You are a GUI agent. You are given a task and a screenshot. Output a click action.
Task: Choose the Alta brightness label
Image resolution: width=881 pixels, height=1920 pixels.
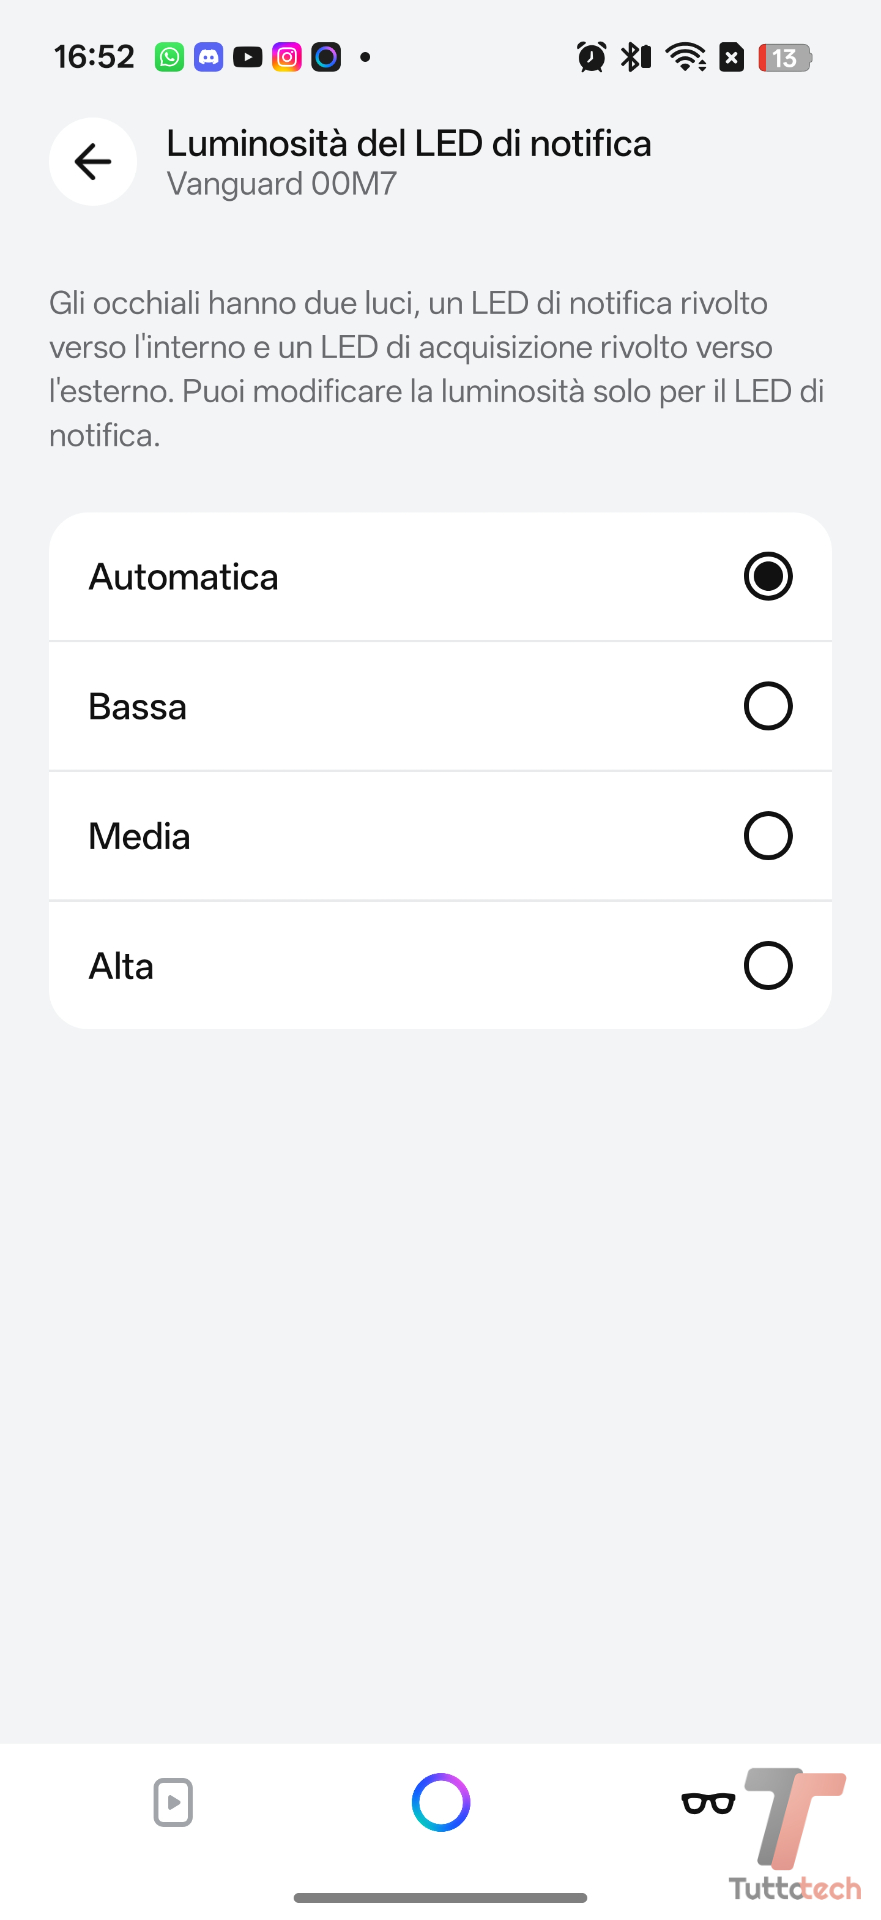point(121,967)
